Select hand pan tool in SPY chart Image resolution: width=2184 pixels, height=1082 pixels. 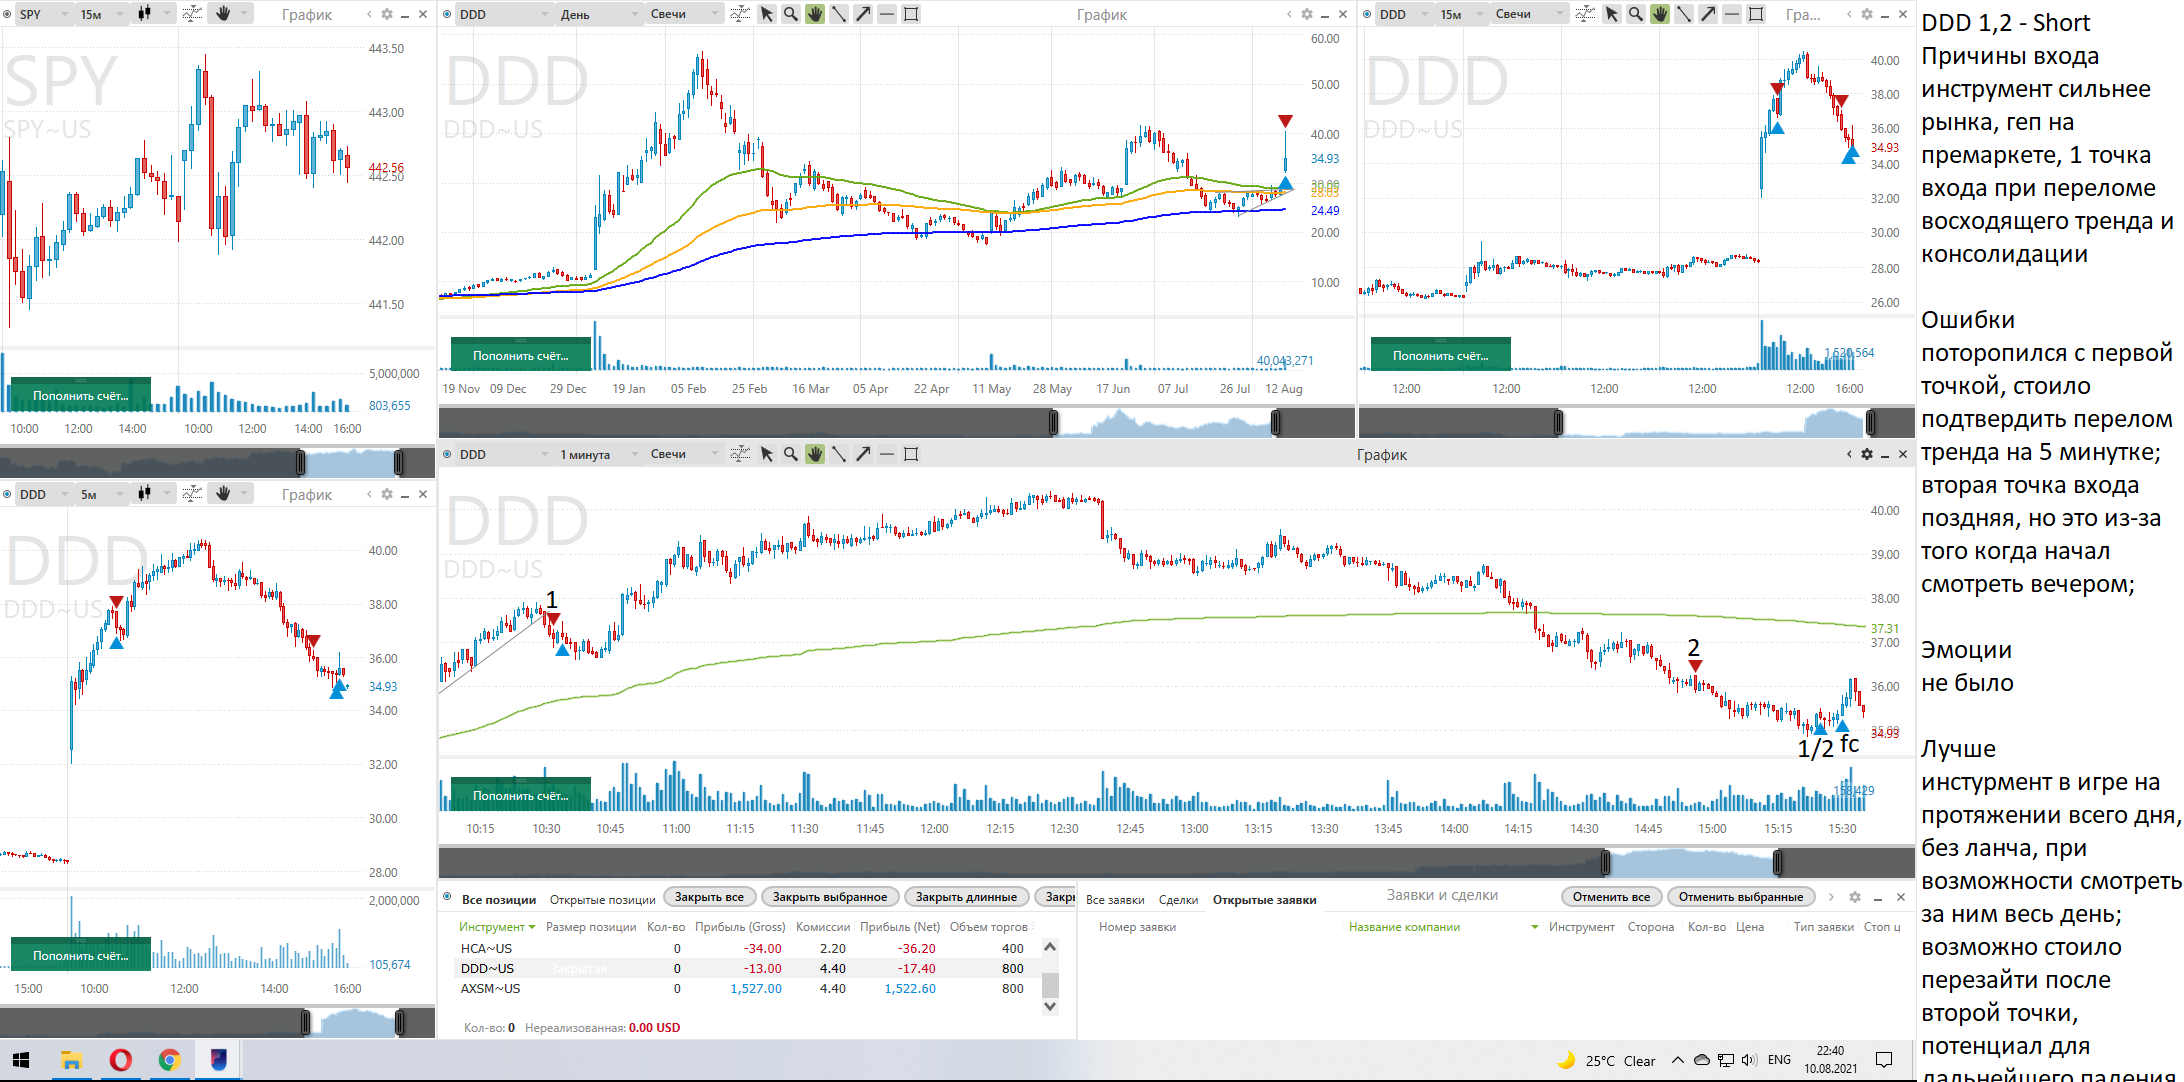click(223, 14)
